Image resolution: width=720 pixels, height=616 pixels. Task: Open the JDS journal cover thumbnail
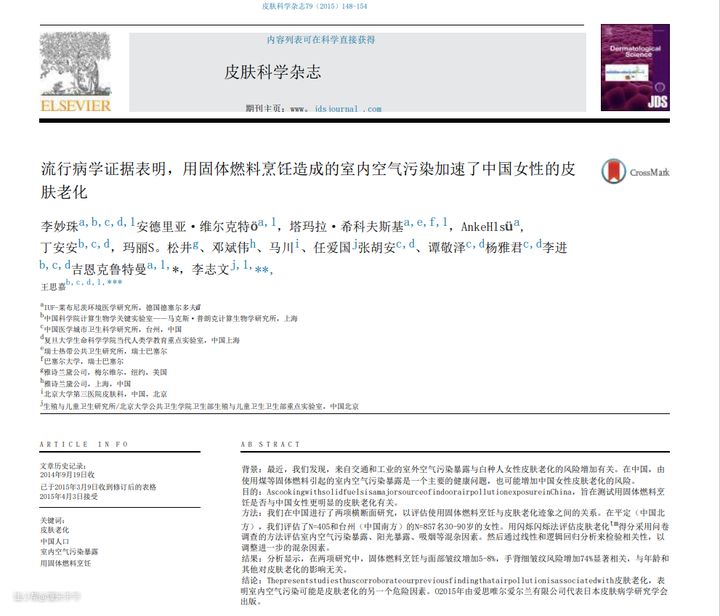coord(635,67)
